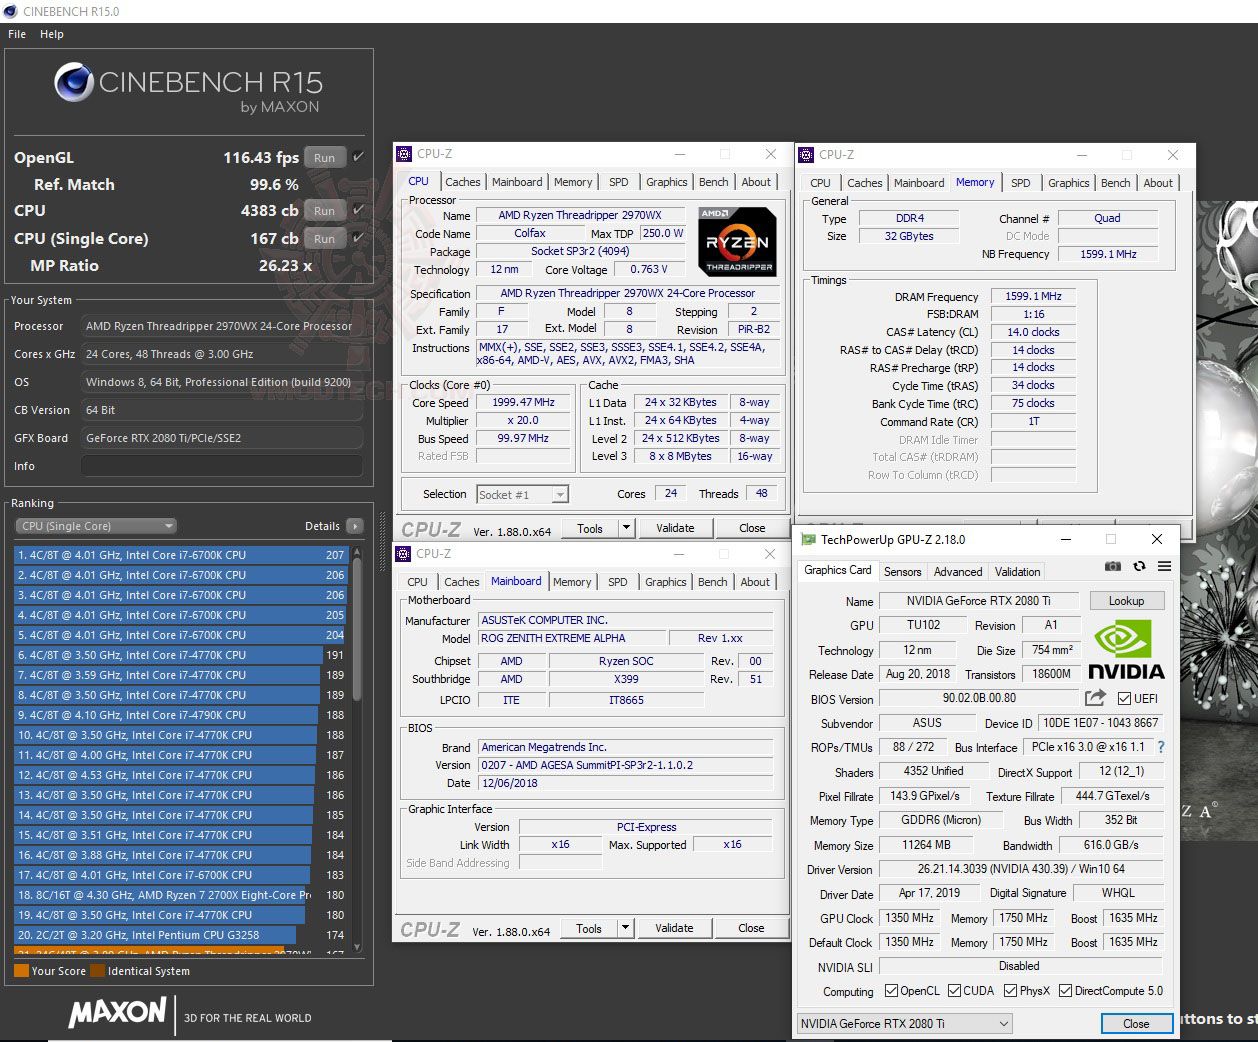Click Tools button in CPU-Z Mainboard window

pos(589,928)
